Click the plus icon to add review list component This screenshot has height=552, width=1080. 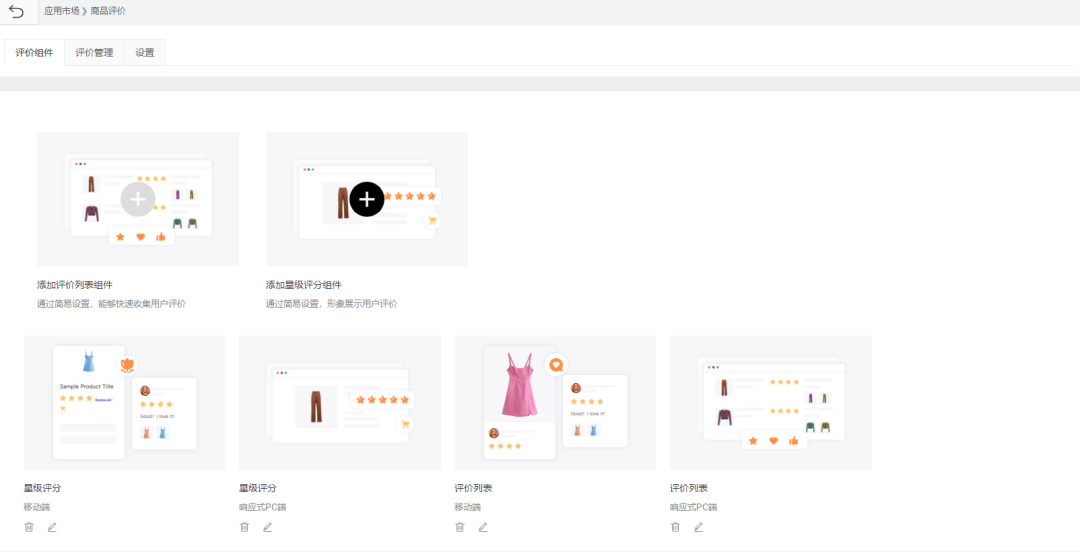tap(138, 199)
